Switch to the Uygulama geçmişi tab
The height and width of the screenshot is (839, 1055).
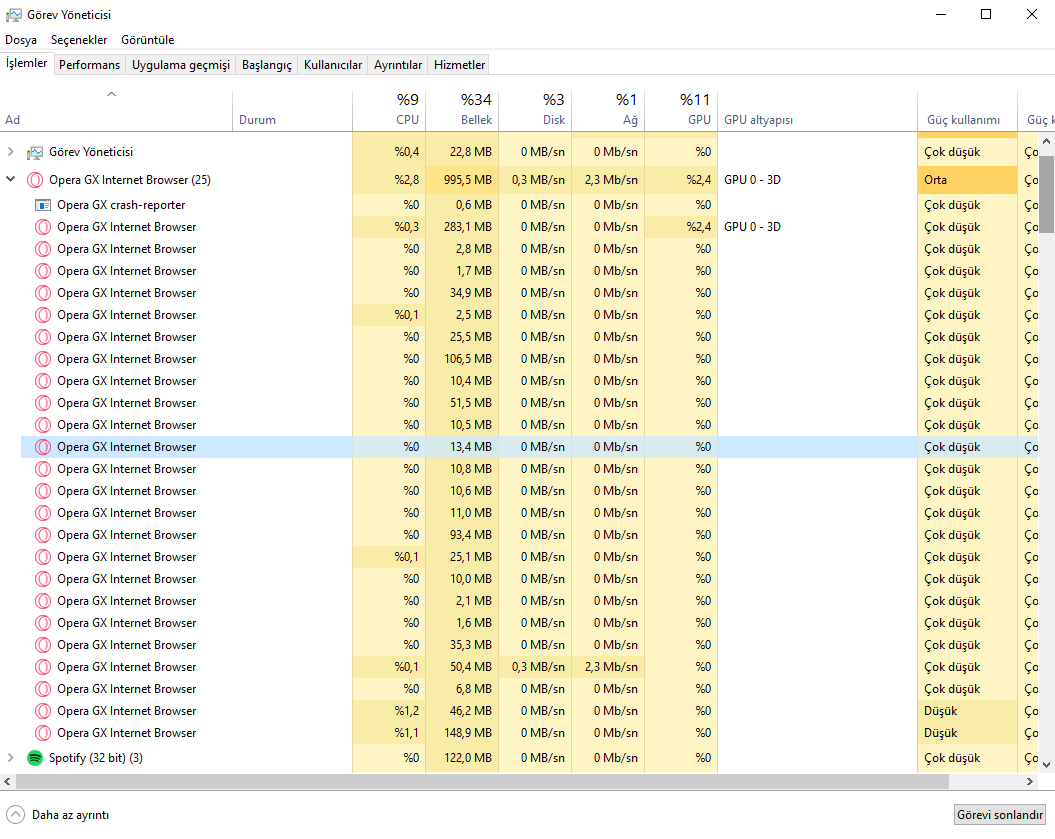[x=180, y=65]
